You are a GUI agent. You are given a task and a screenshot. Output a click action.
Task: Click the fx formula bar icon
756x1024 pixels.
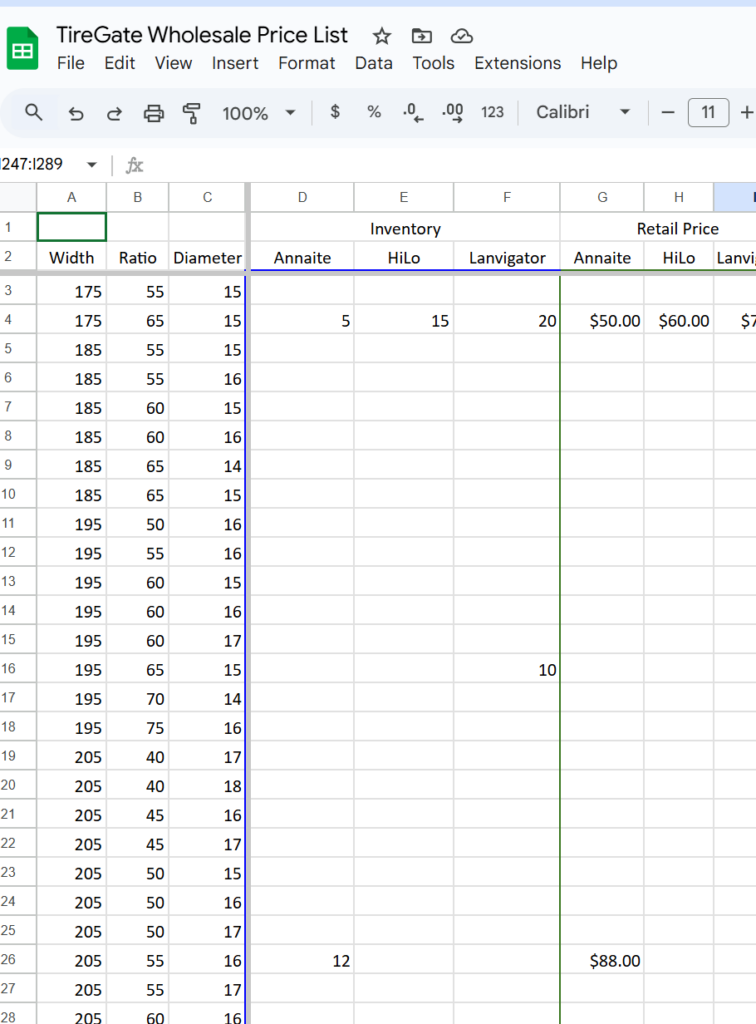click(134, 165)
